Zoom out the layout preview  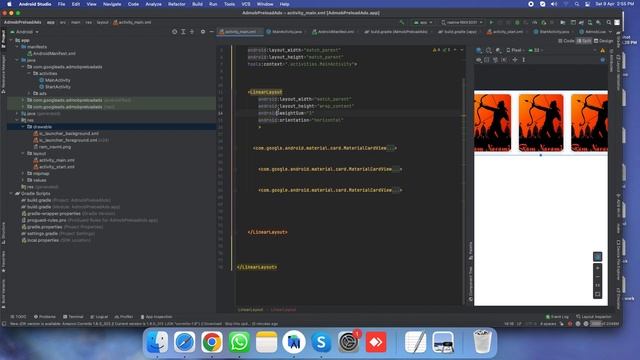[x=598, y=277]
